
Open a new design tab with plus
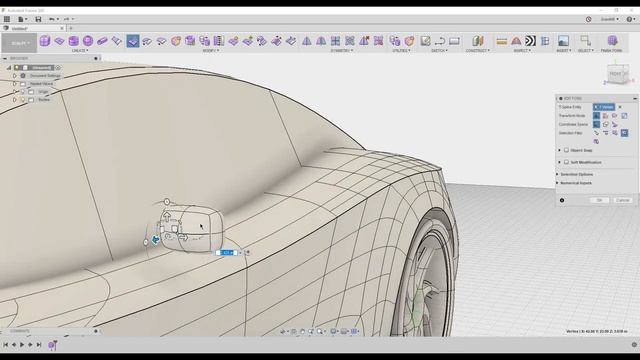click(71, 28)
